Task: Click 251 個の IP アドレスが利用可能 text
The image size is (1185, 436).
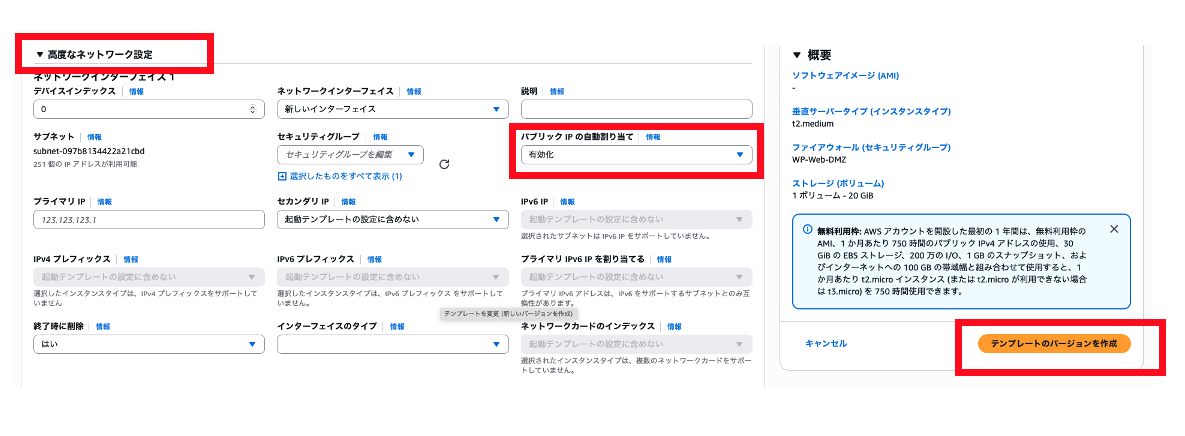Action: click(85, 164)
